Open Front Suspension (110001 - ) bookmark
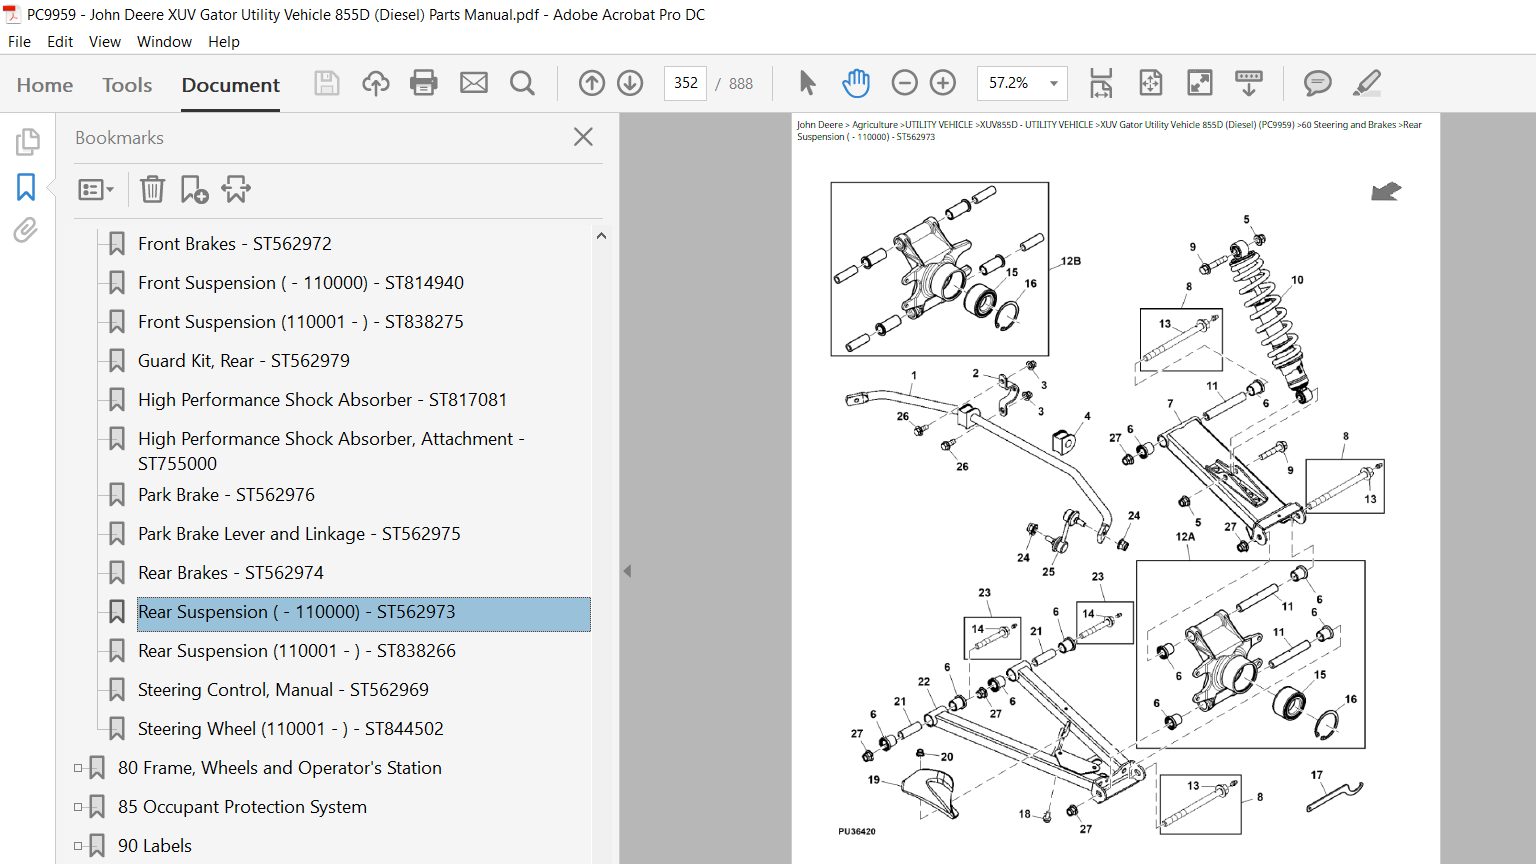 click(301, 322)
